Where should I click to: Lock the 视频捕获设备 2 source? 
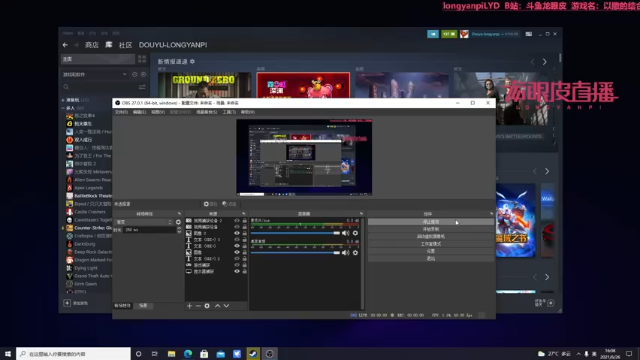coord(244,220)
